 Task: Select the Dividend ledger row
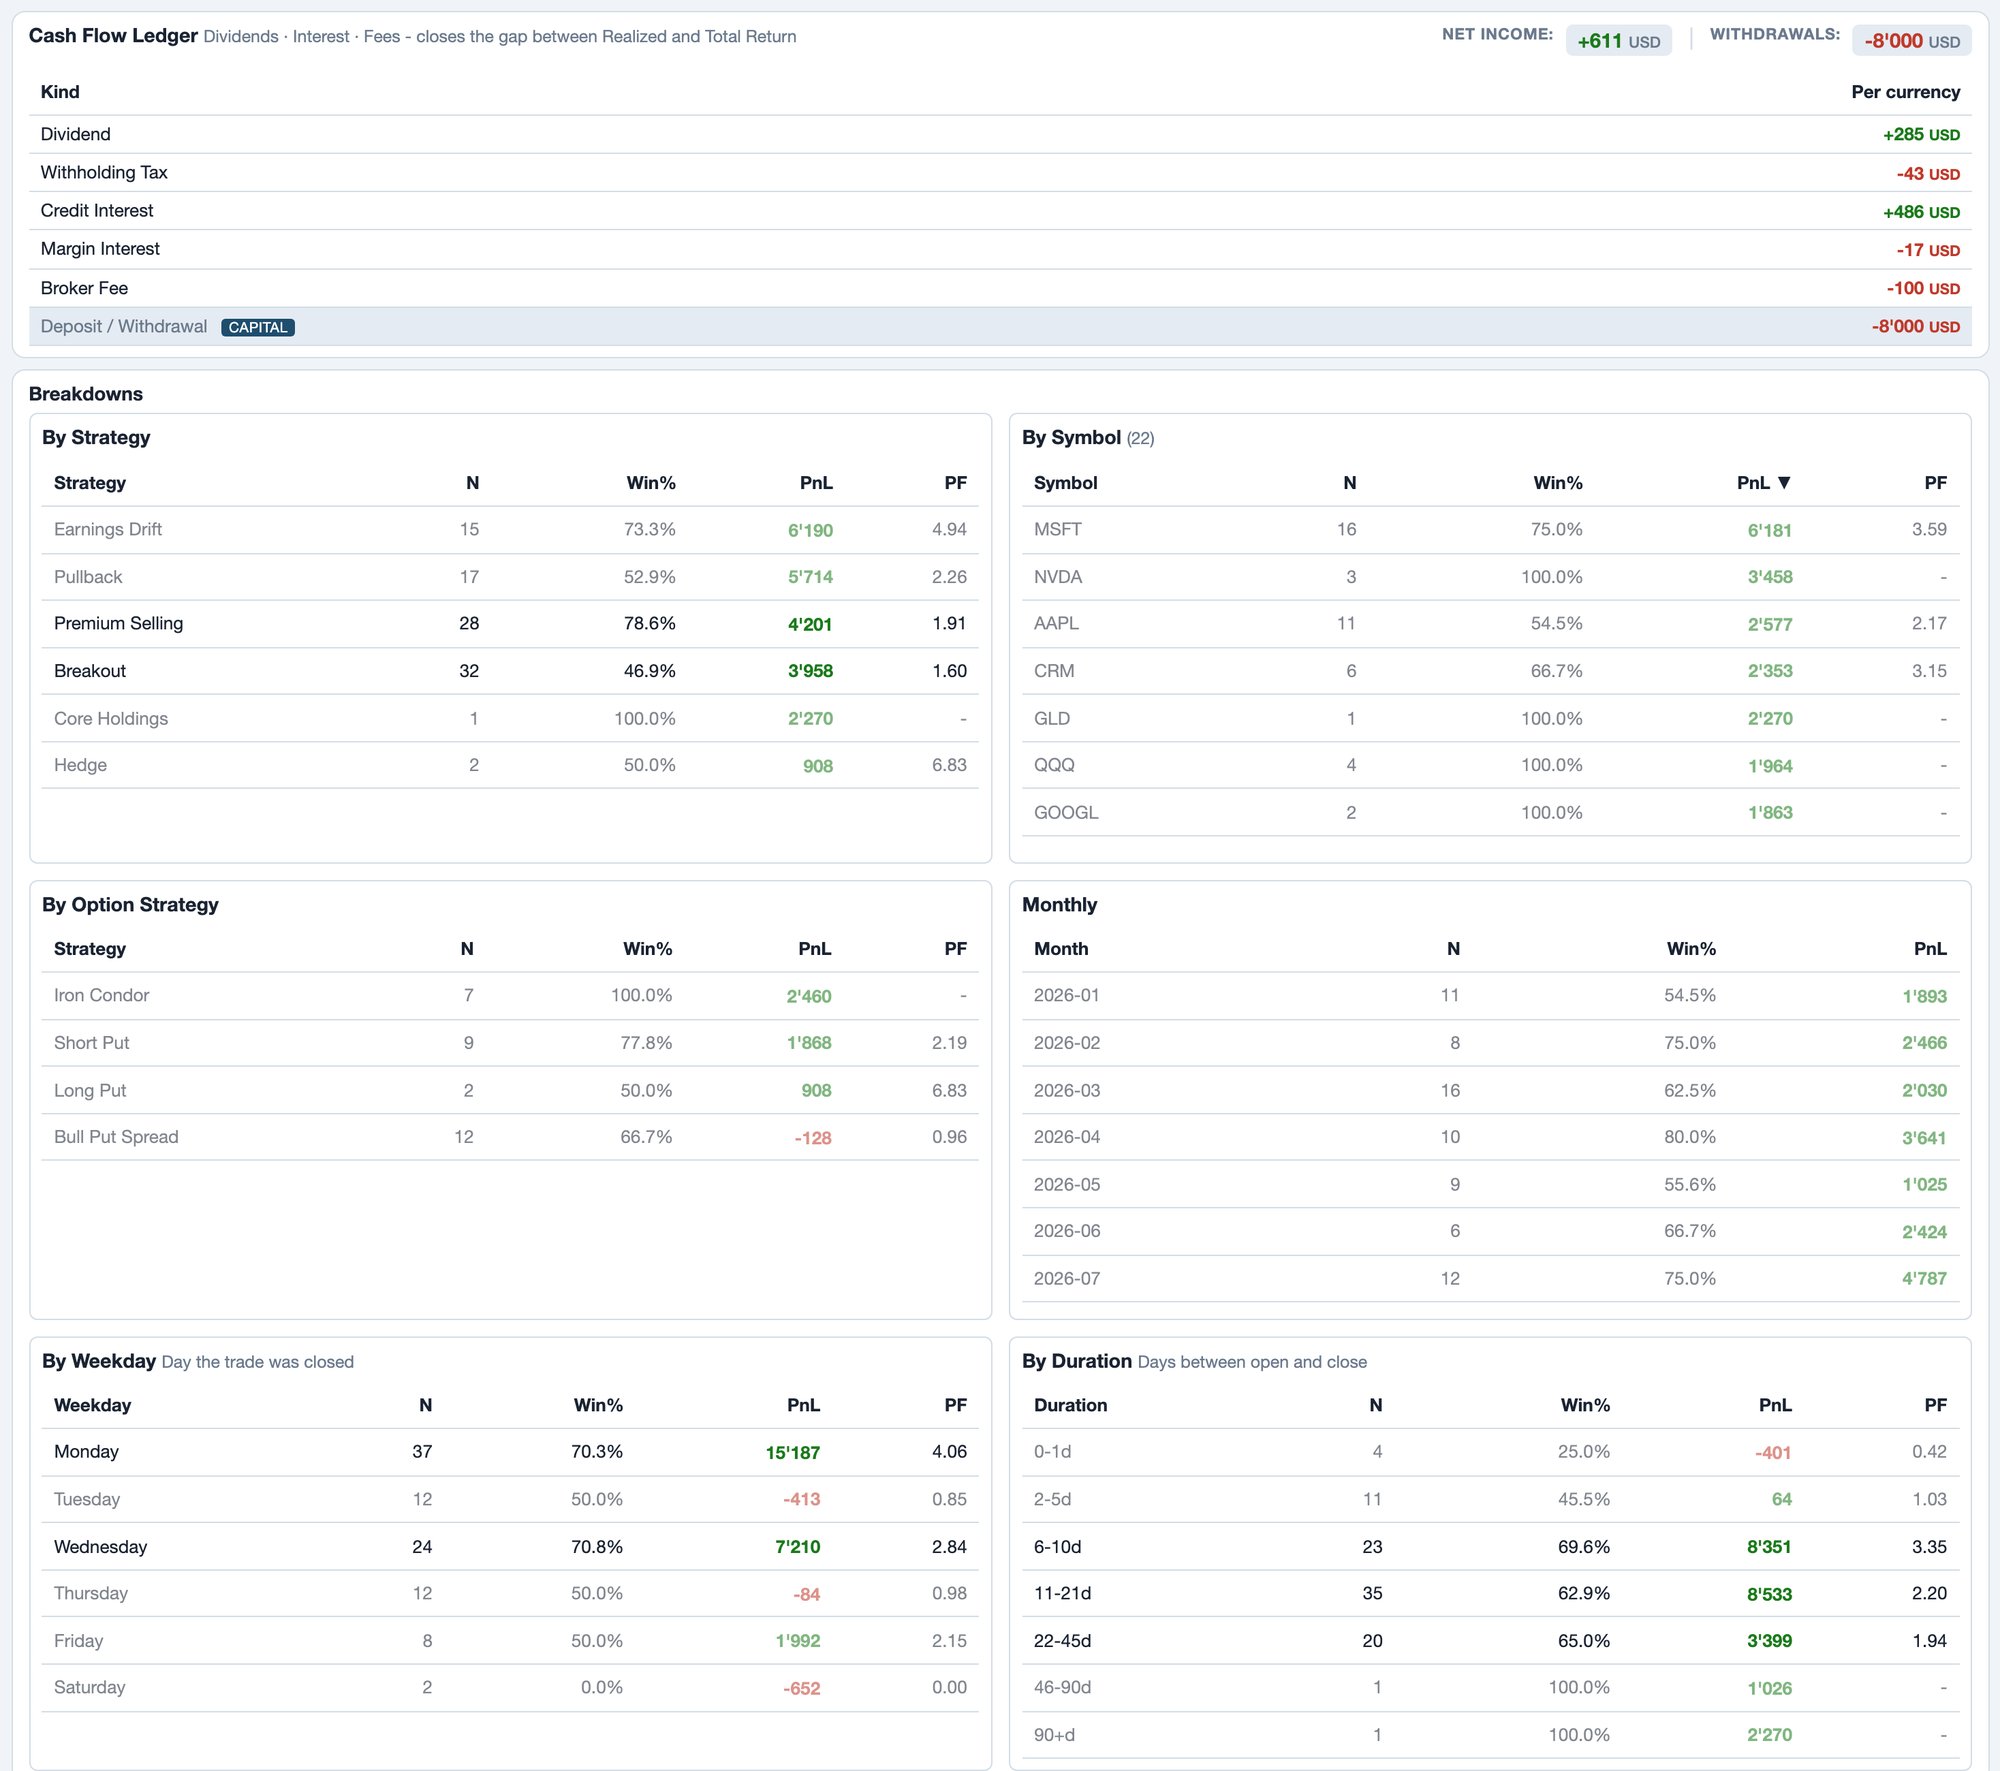(1000, 134)
